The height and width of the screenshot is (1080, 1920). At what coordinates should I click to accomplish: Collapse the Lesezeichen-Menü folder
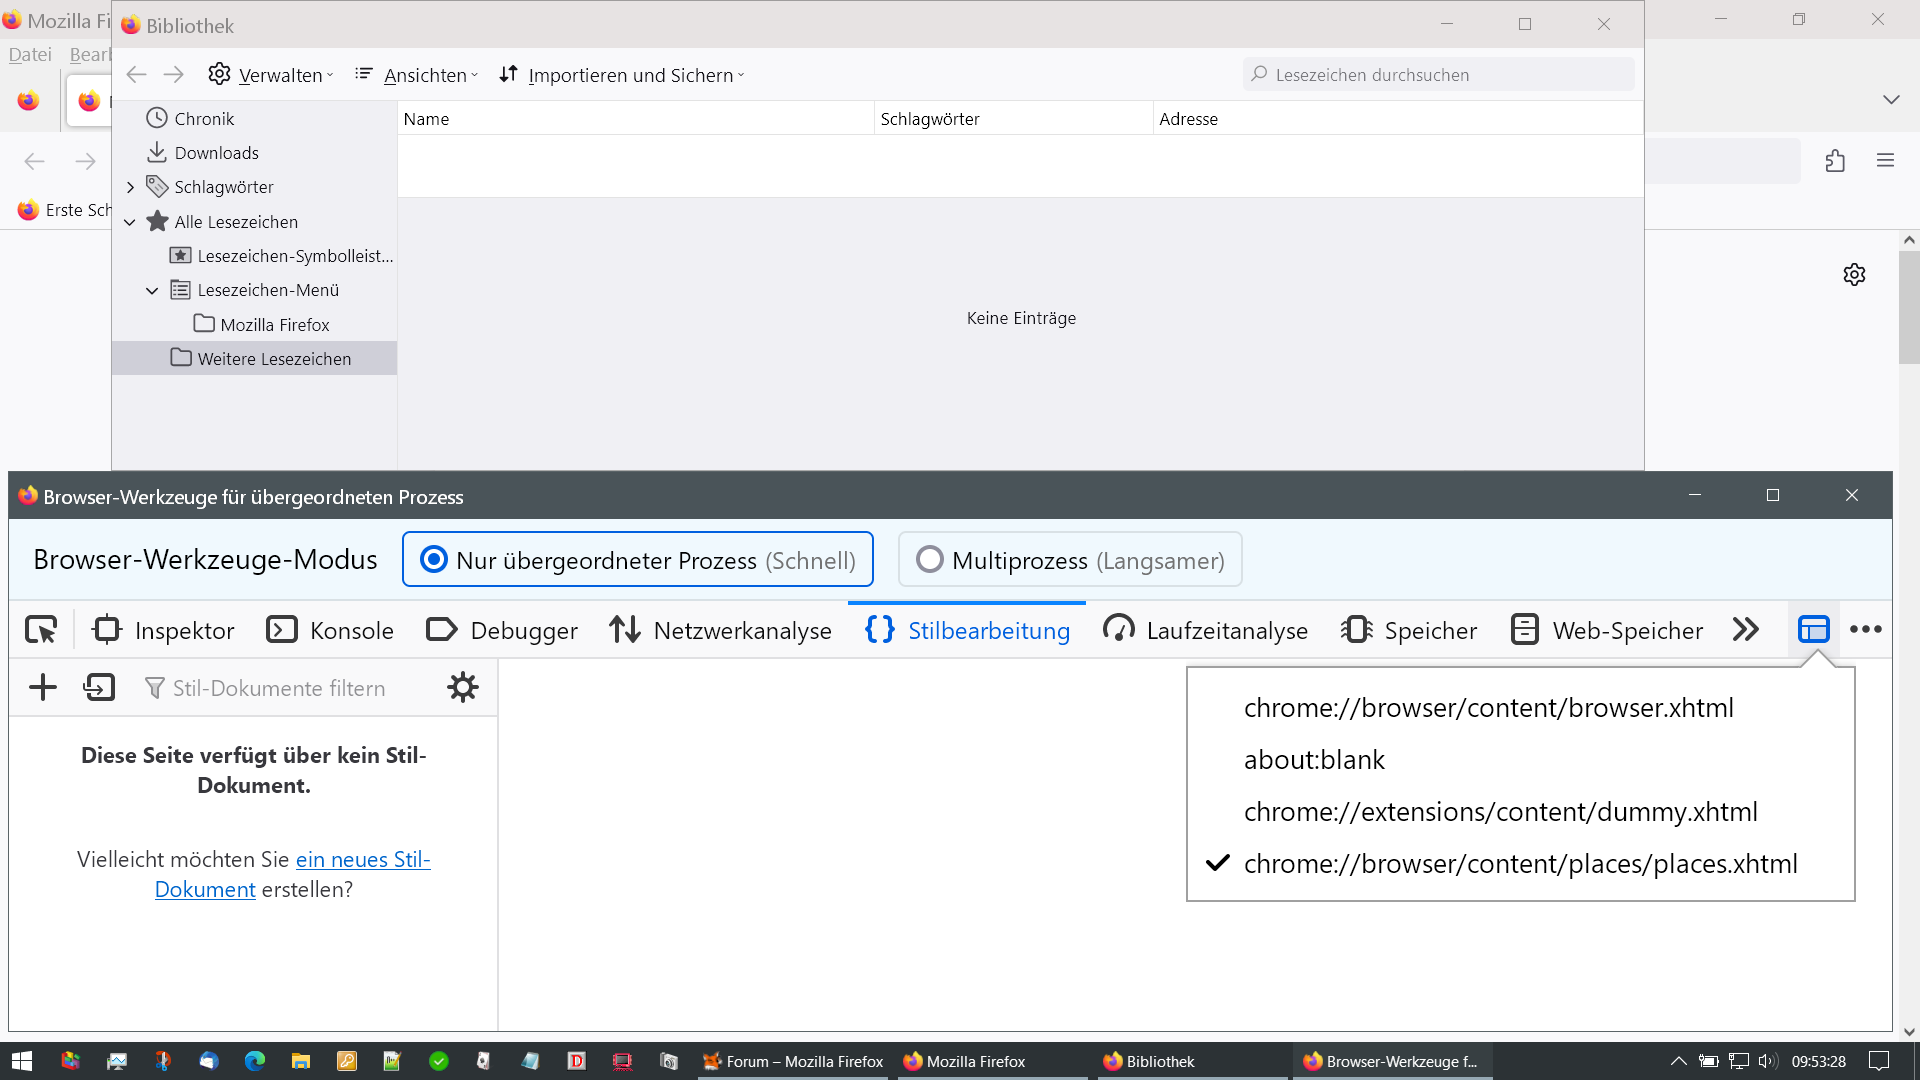pos(152,291)
